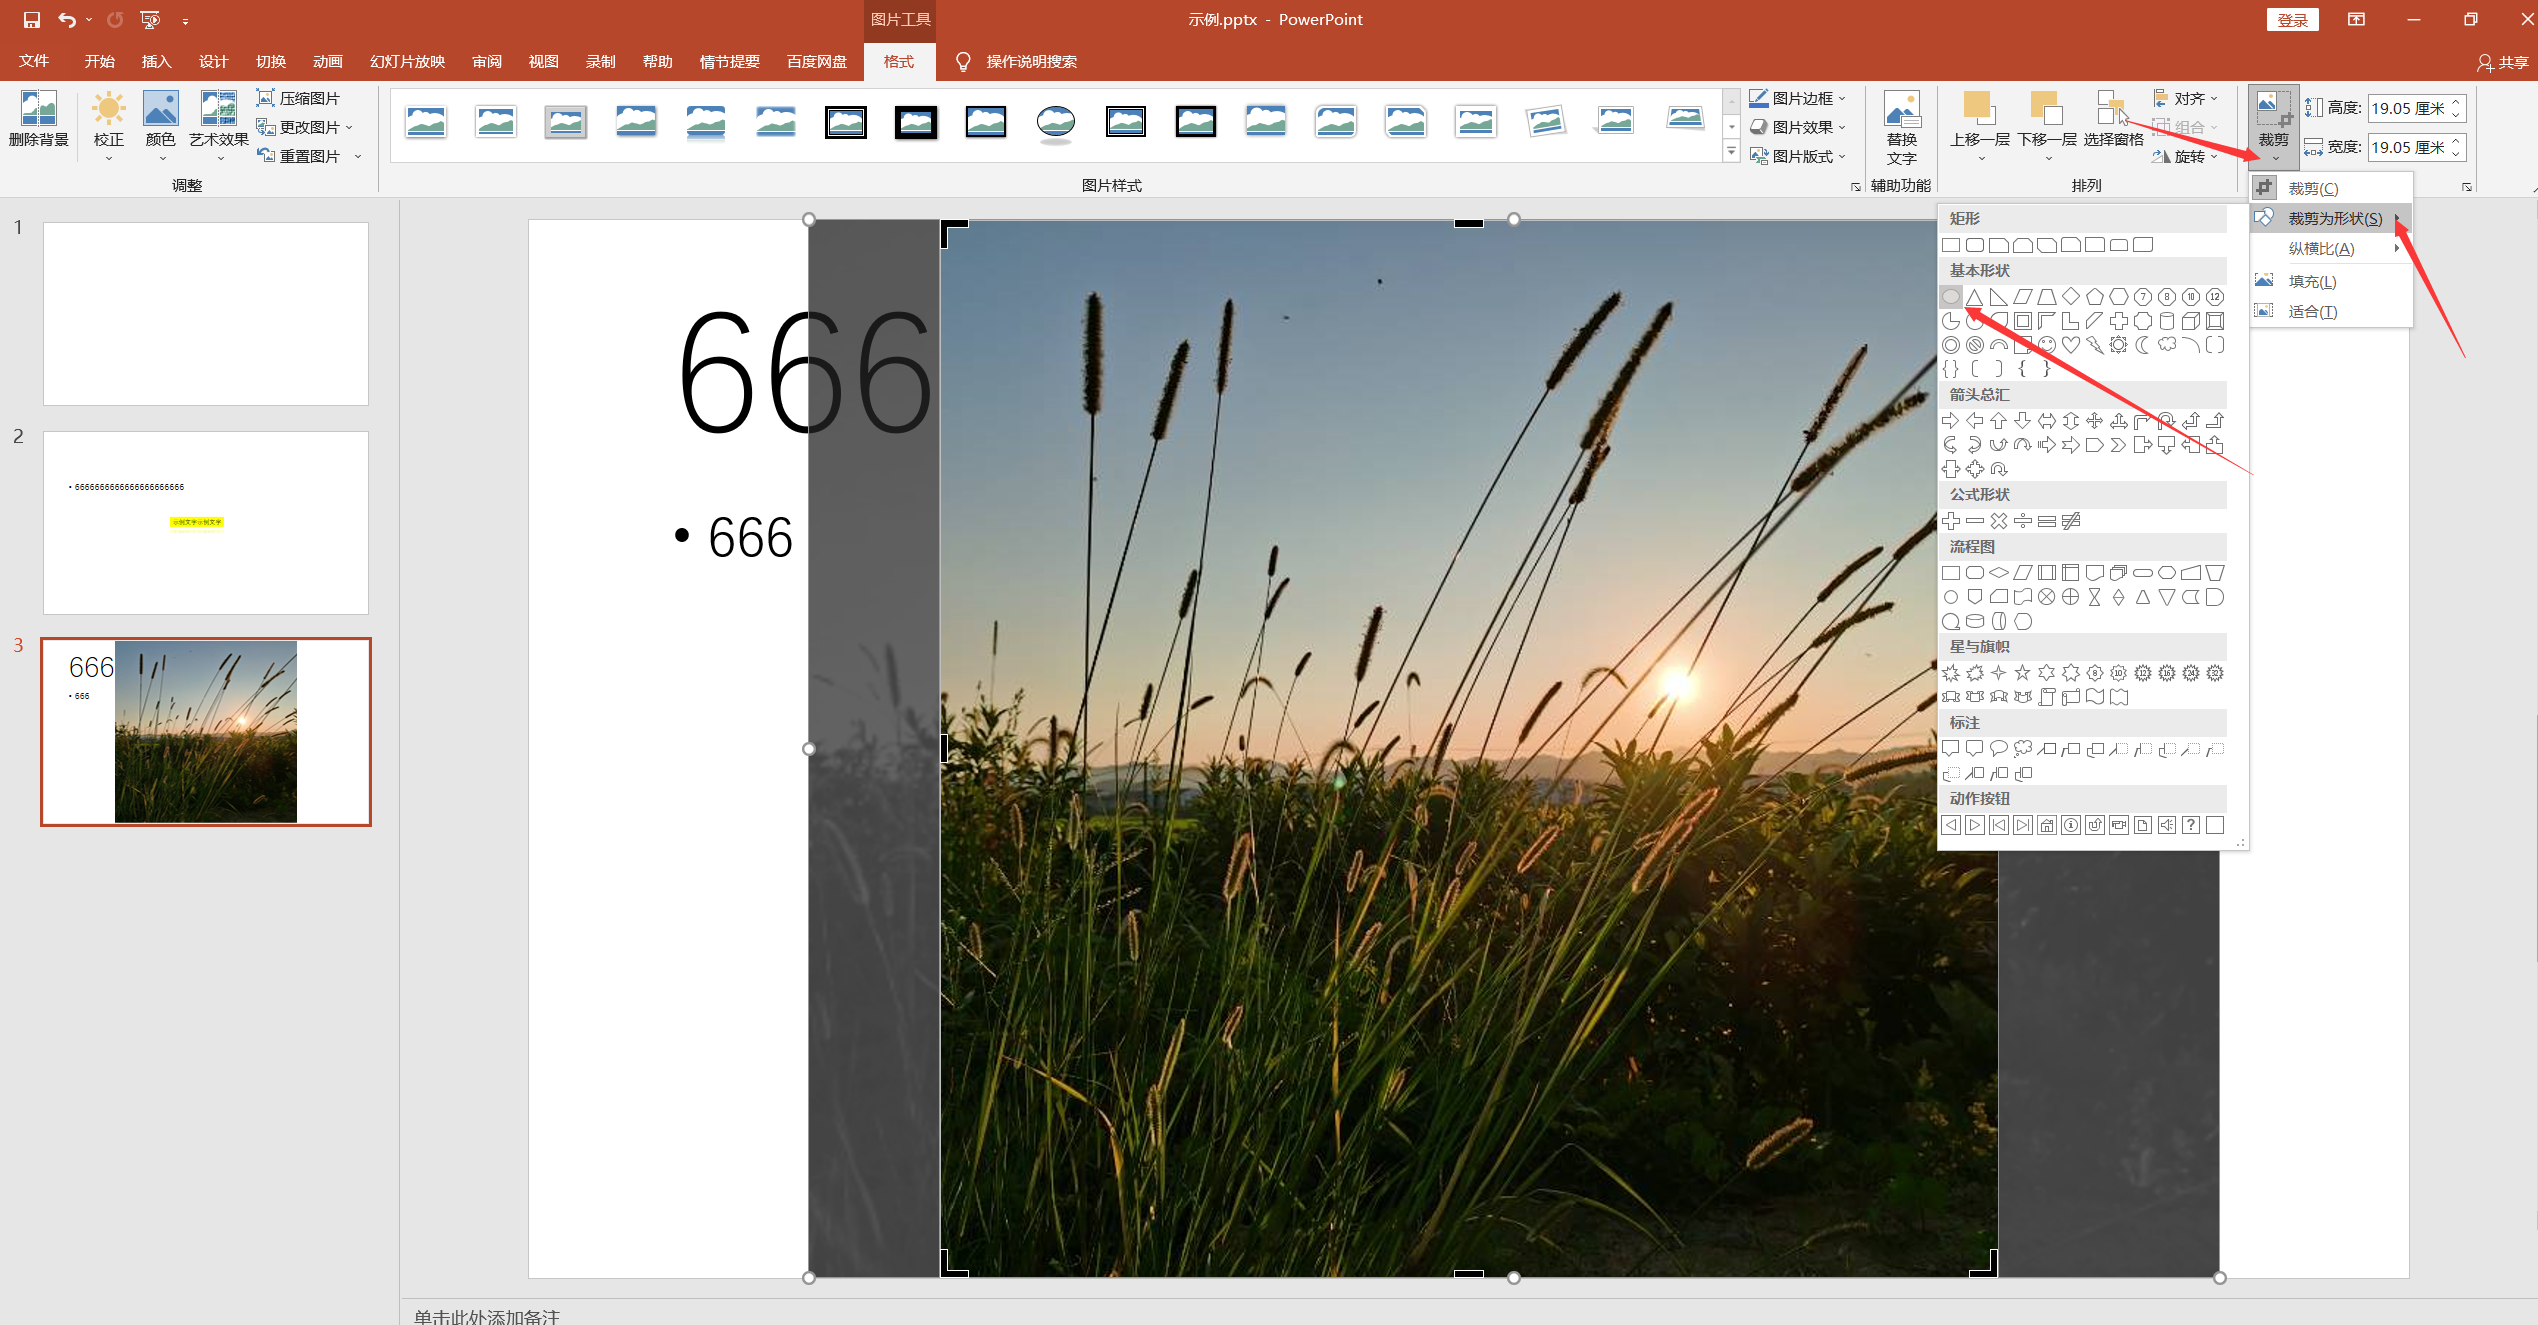Click the 替换文字 alt text icon
Image resolution: width=2538 pixels, height=1325 pixels.
(x=1901, y=127)
